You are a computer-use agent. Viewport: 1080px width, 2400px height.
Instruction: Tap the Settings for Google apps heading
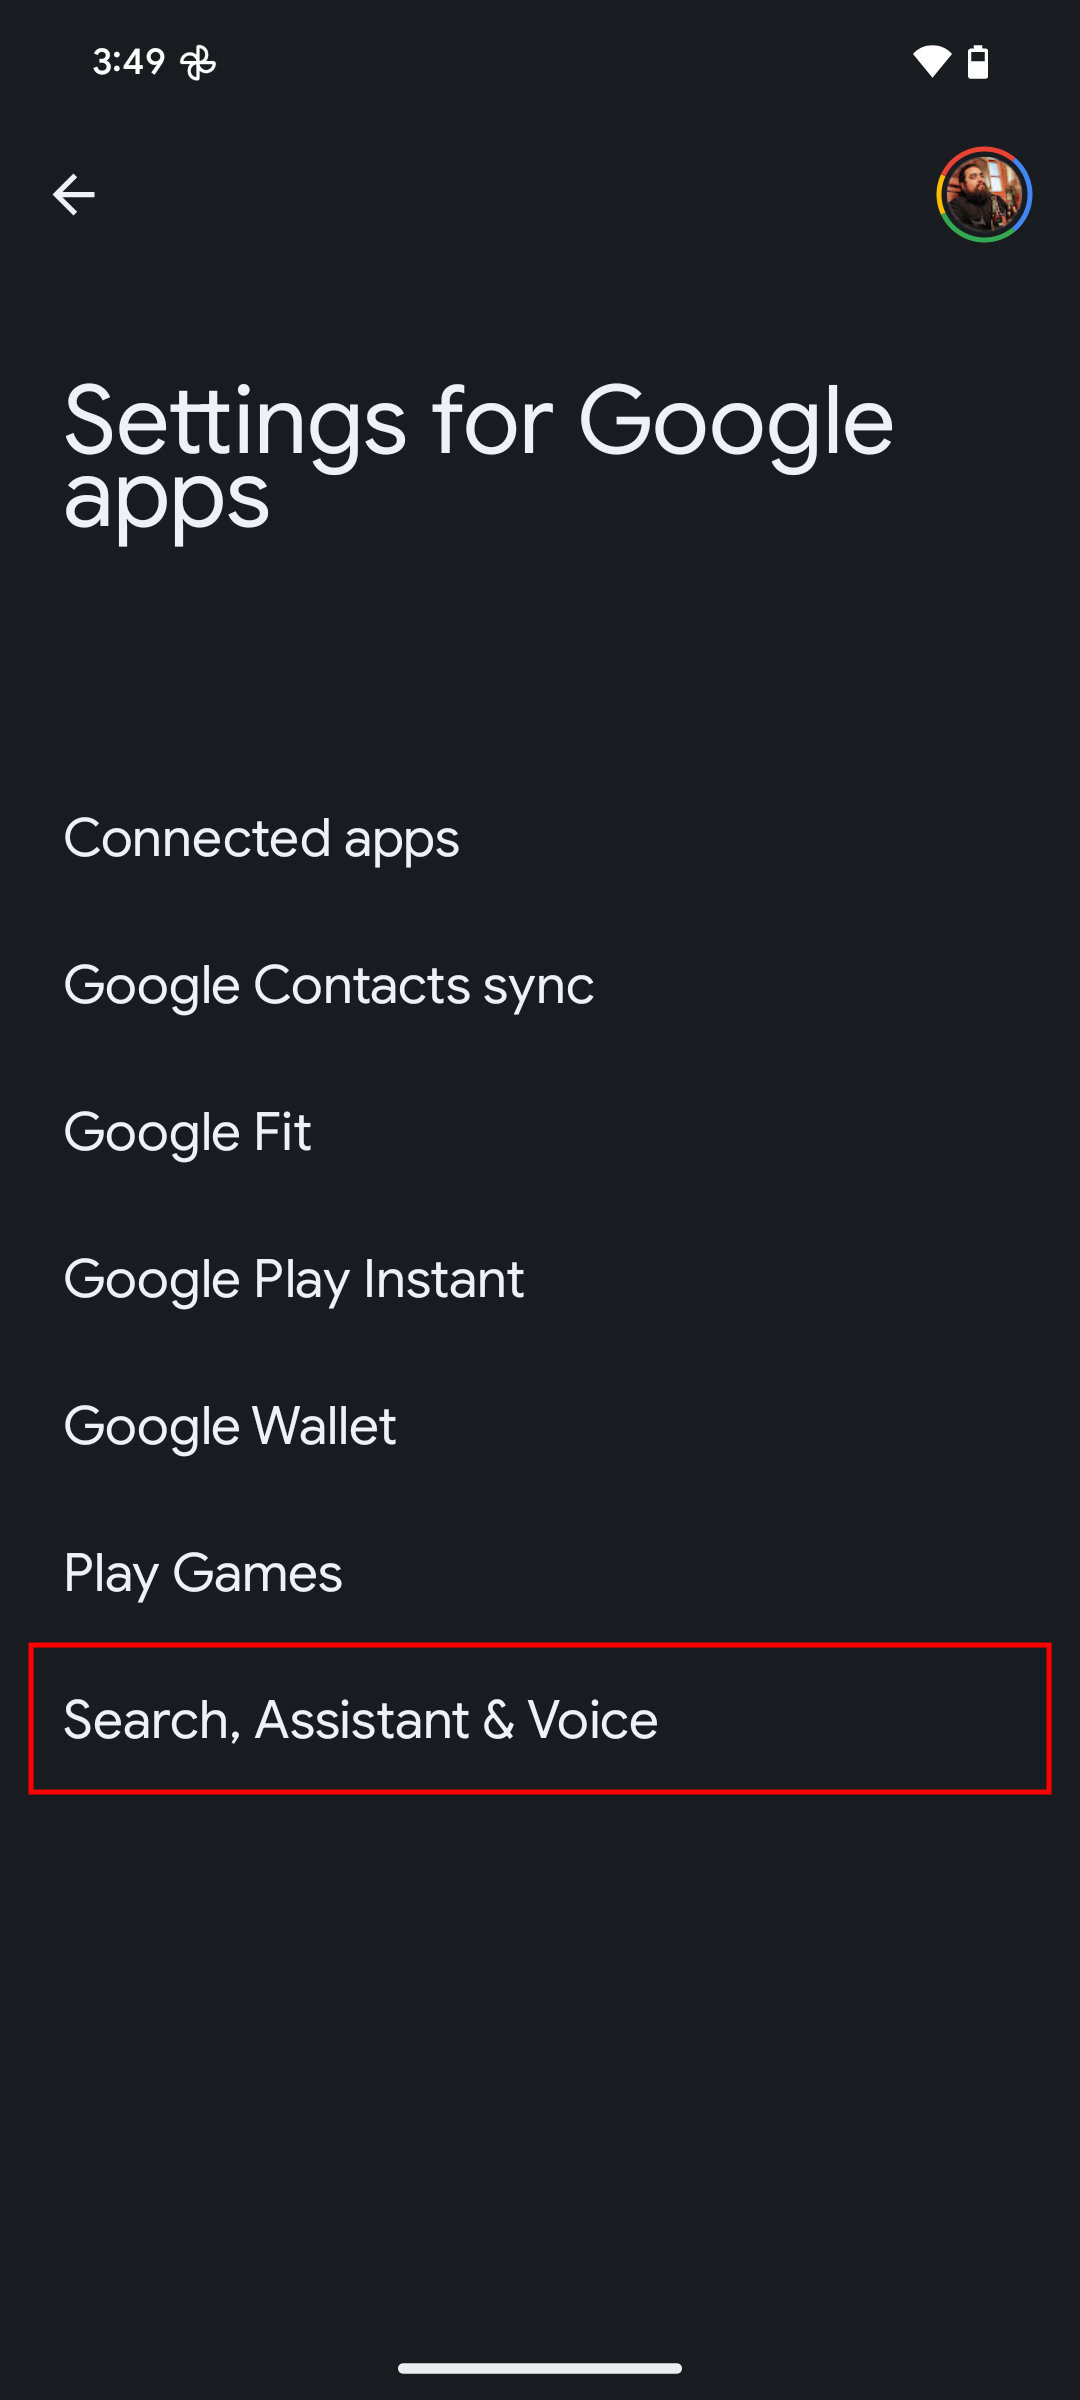click(x=478, y=457)
